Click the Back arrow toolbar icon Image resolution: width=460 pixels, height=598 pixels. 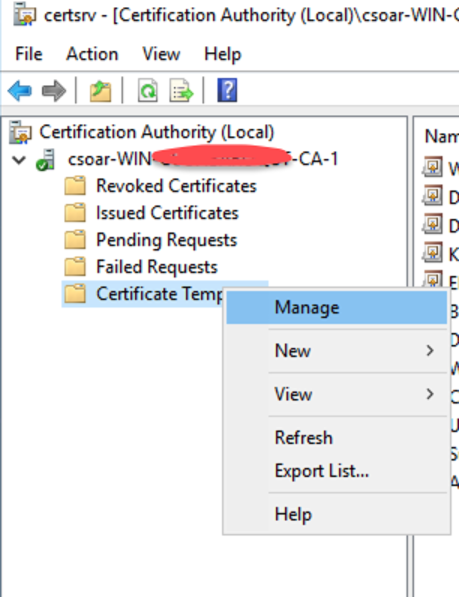(x=19, y=91)
